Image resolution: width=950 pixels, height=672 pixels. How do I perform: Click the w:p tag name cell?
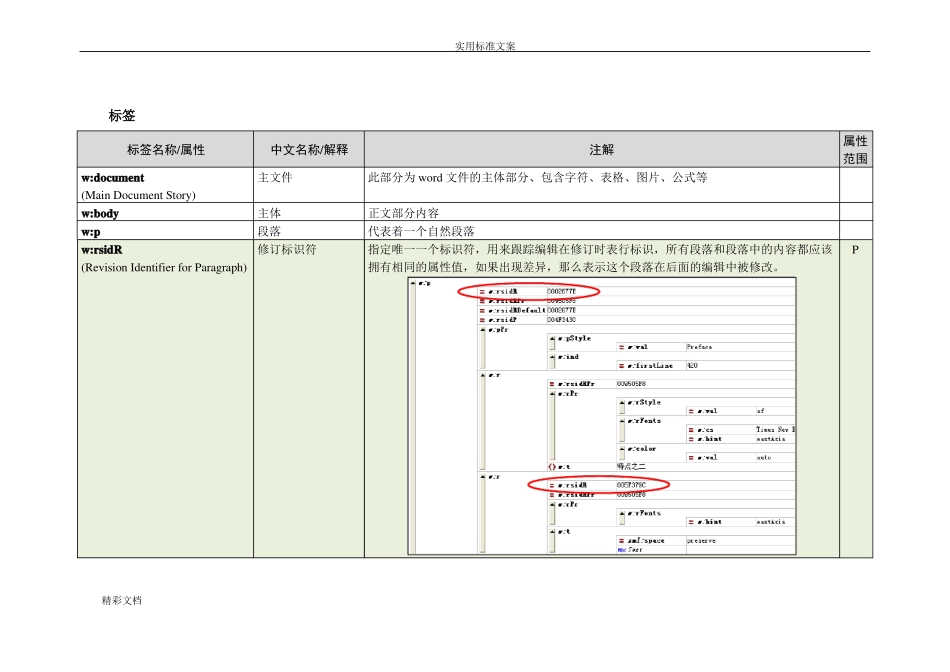click(91, 231)
